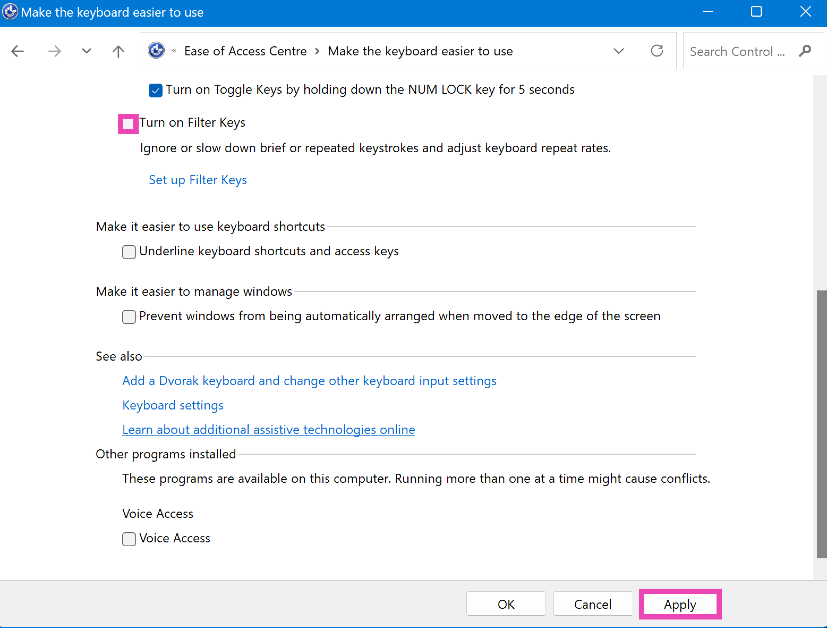Focus the Search Control Panel field

coord(738,51)
